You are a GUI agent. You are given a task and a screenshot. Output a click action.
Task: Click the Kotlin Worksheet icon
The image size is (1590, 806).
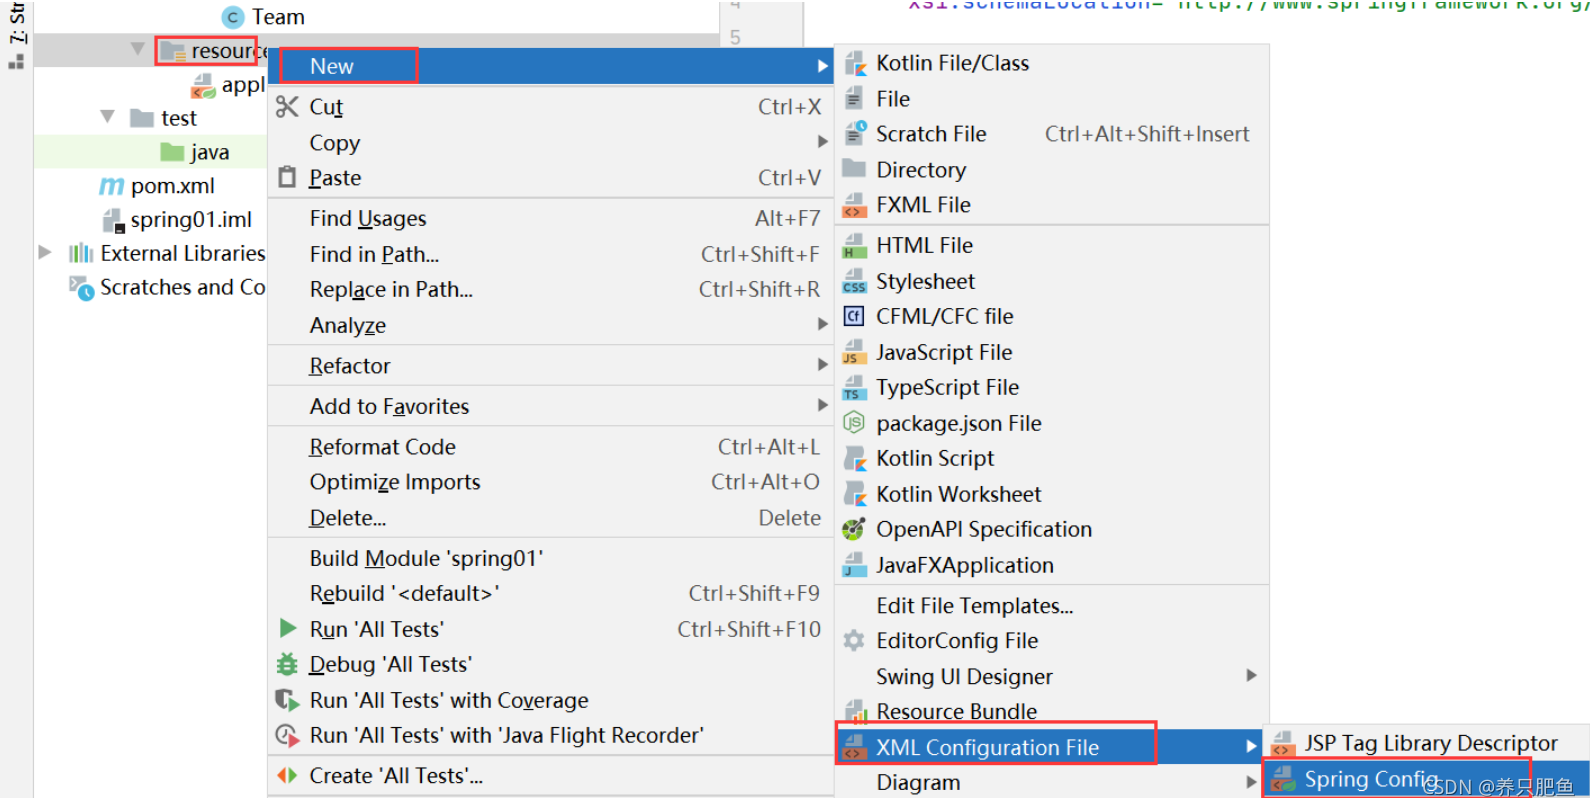(855, 494)
